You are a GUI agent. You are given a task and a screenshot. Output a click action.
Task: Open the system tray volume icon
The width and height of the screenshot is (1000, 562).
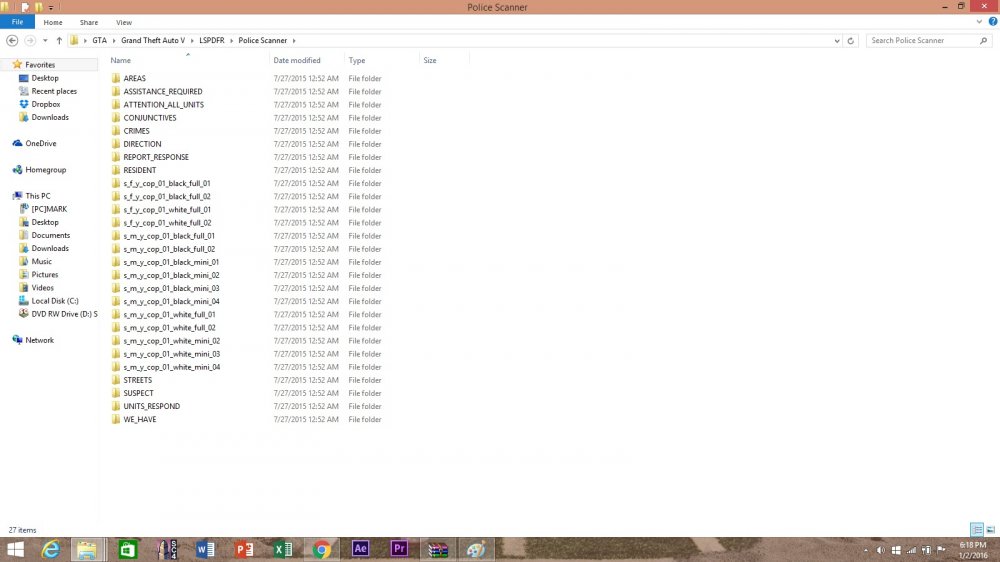[x=881, y=550]
